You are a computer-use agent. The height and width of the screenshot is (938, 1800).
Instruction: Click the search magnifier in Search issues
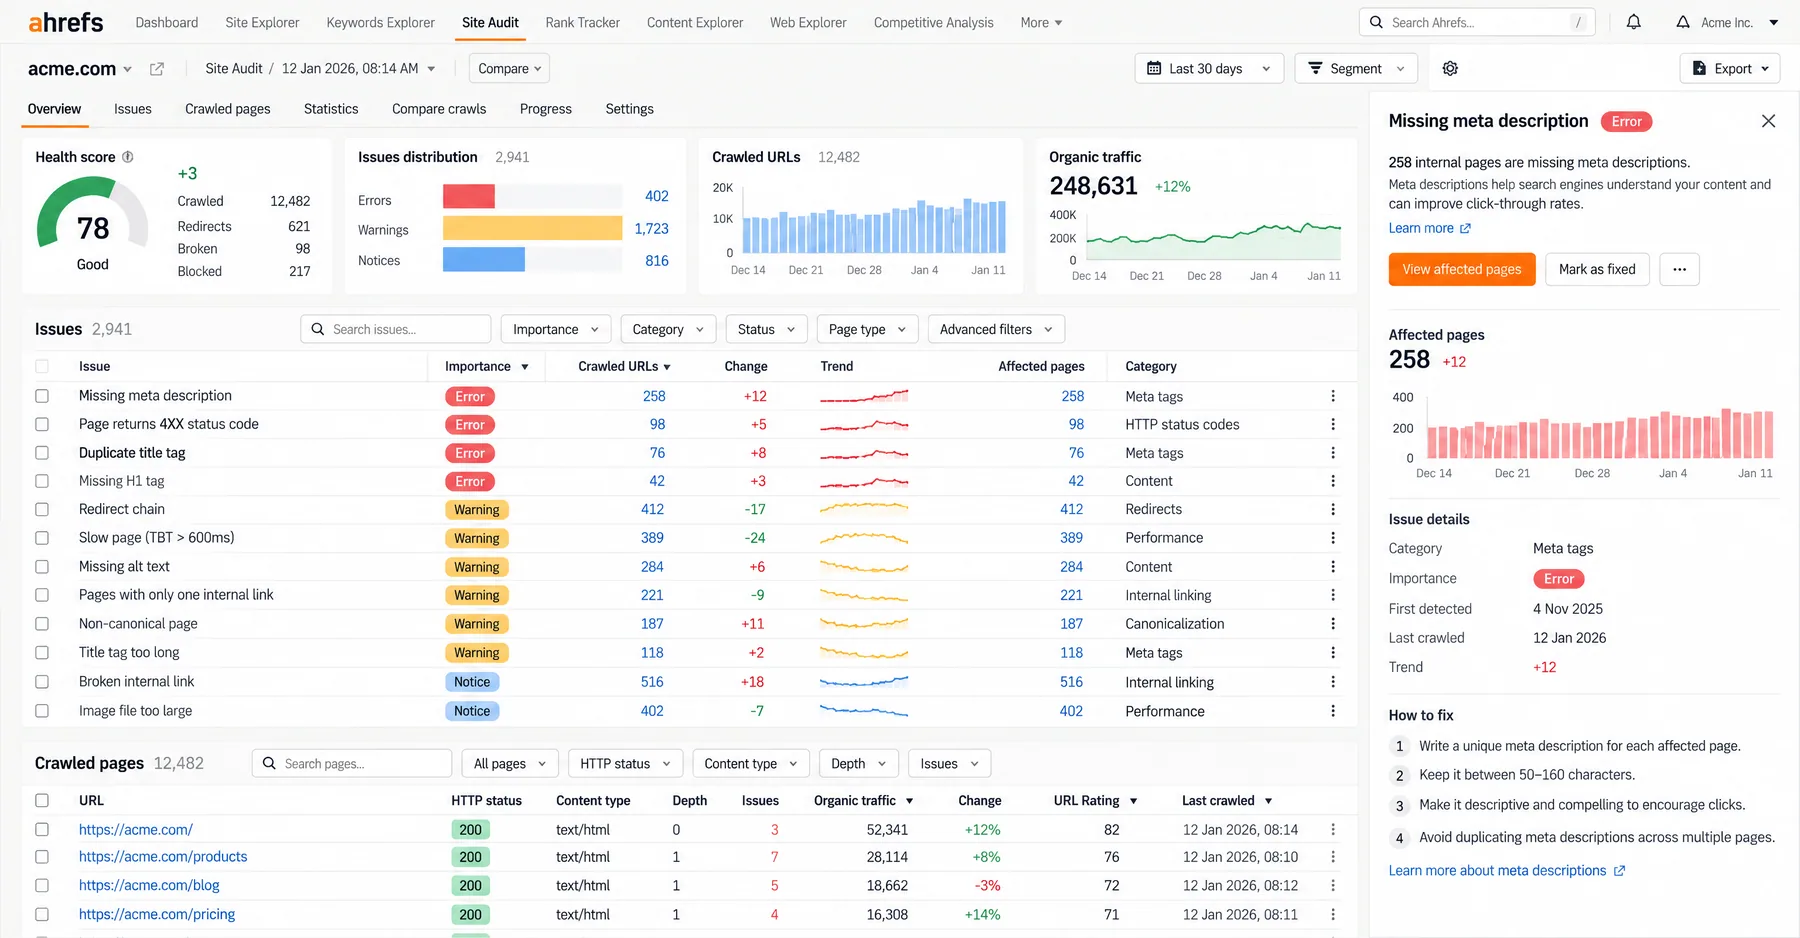[x=318, y=329]
